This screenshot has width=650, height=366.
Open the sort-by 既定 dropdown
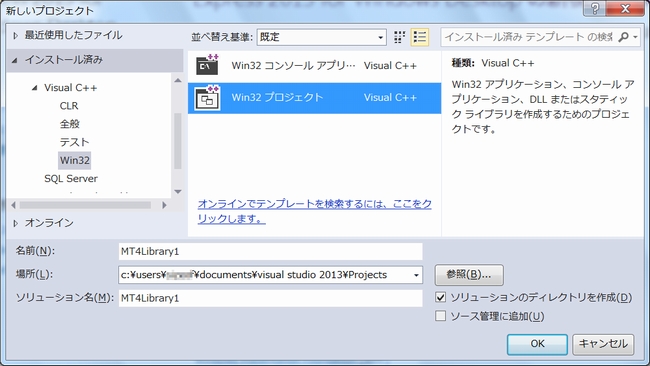tap(322, 37)
